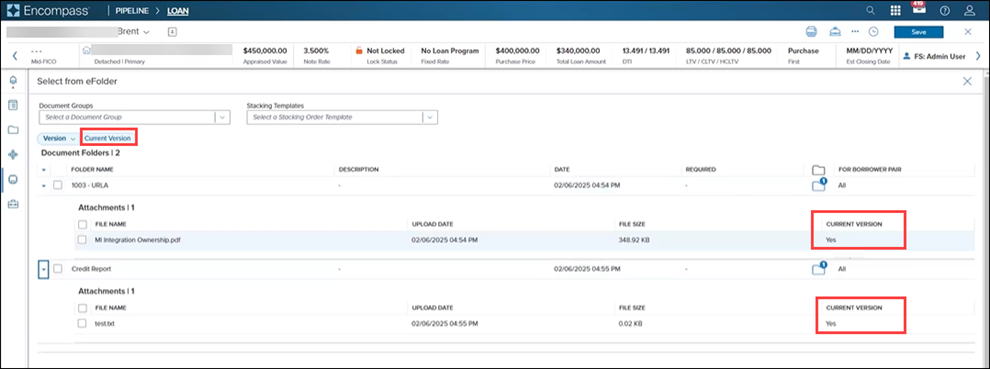Click the $340,000.00 Total Loan Amount

point(578,51)
